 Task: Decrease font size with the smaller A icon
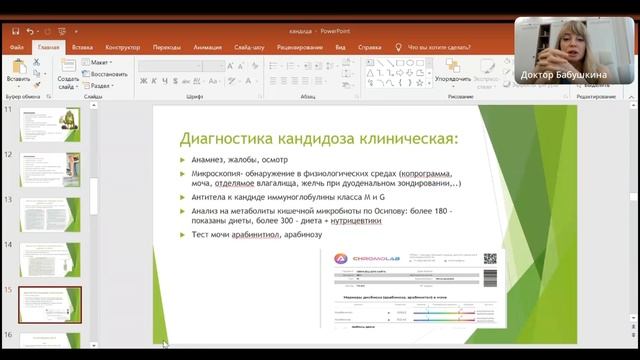[241, 66]
